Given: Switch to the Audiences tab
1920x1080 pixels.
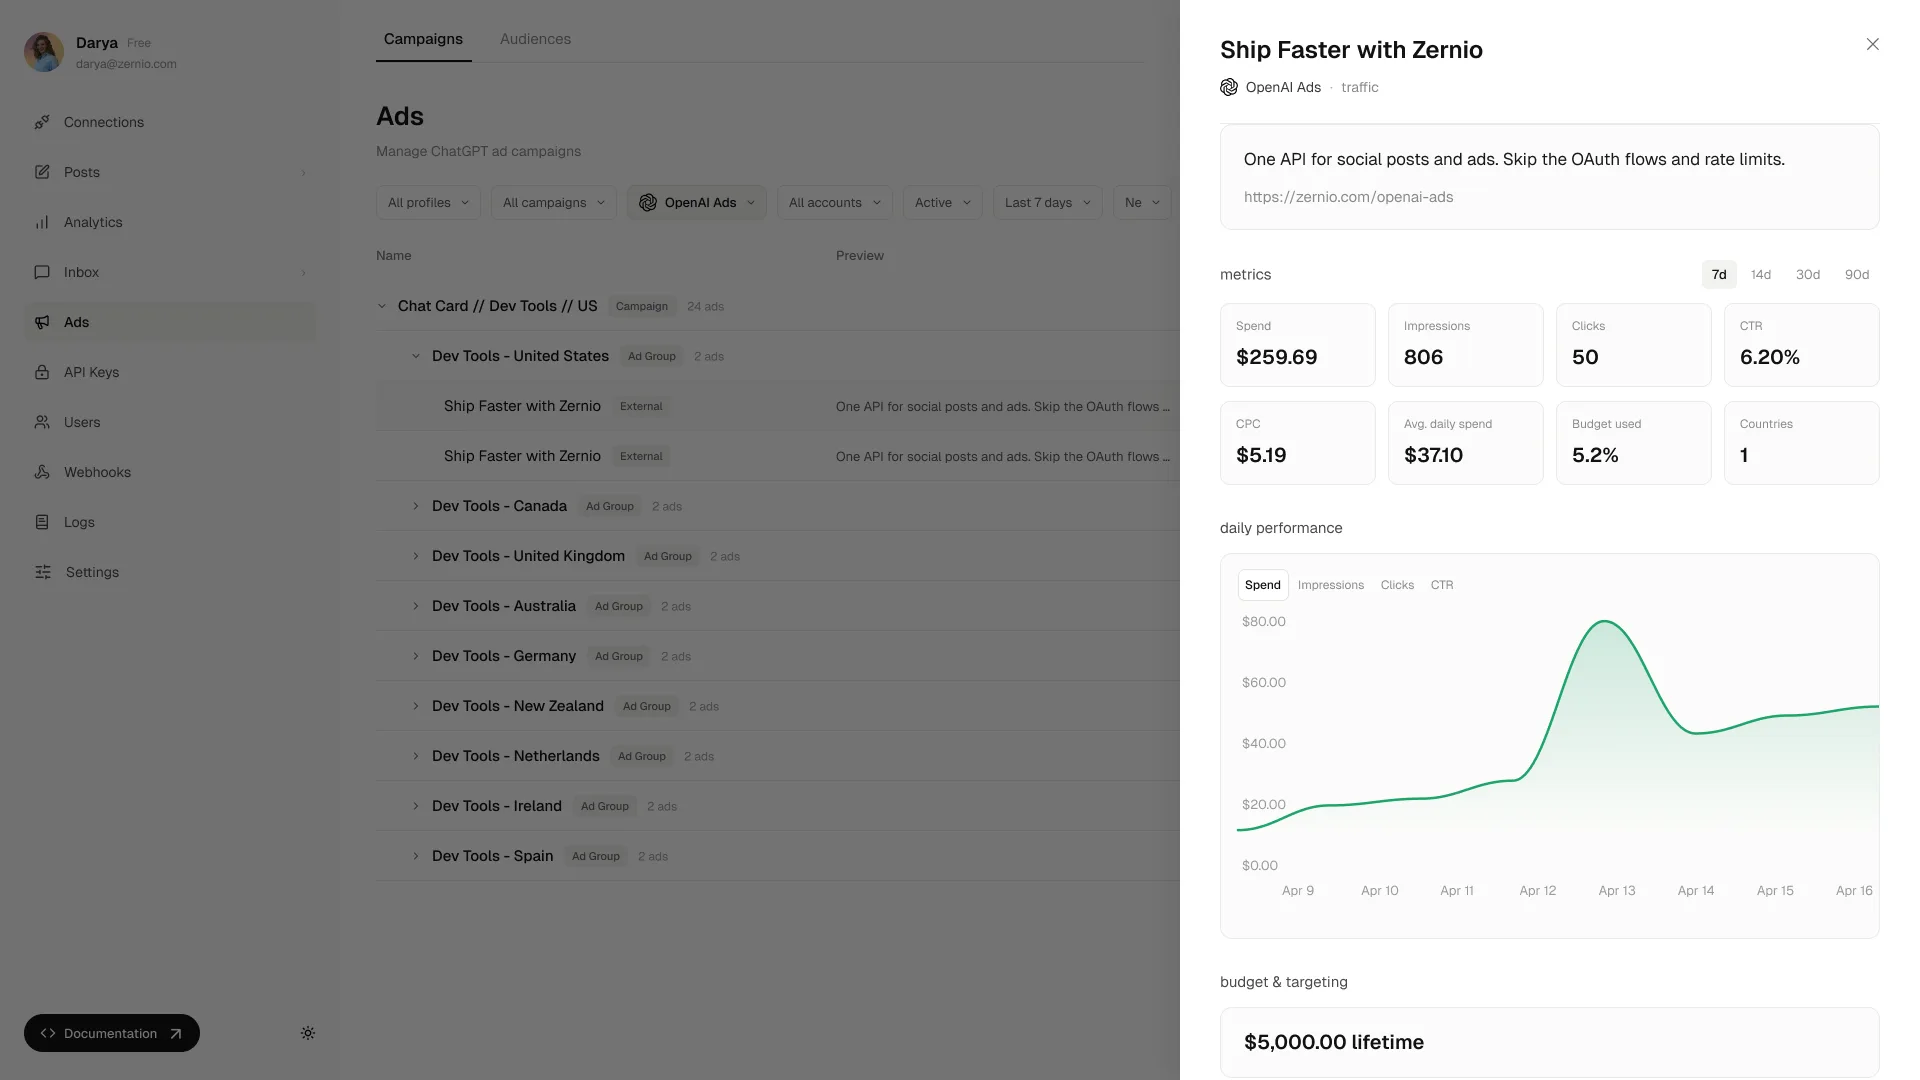Looking at the screenshot, I should pyautogui.click(x=535, y=39).
